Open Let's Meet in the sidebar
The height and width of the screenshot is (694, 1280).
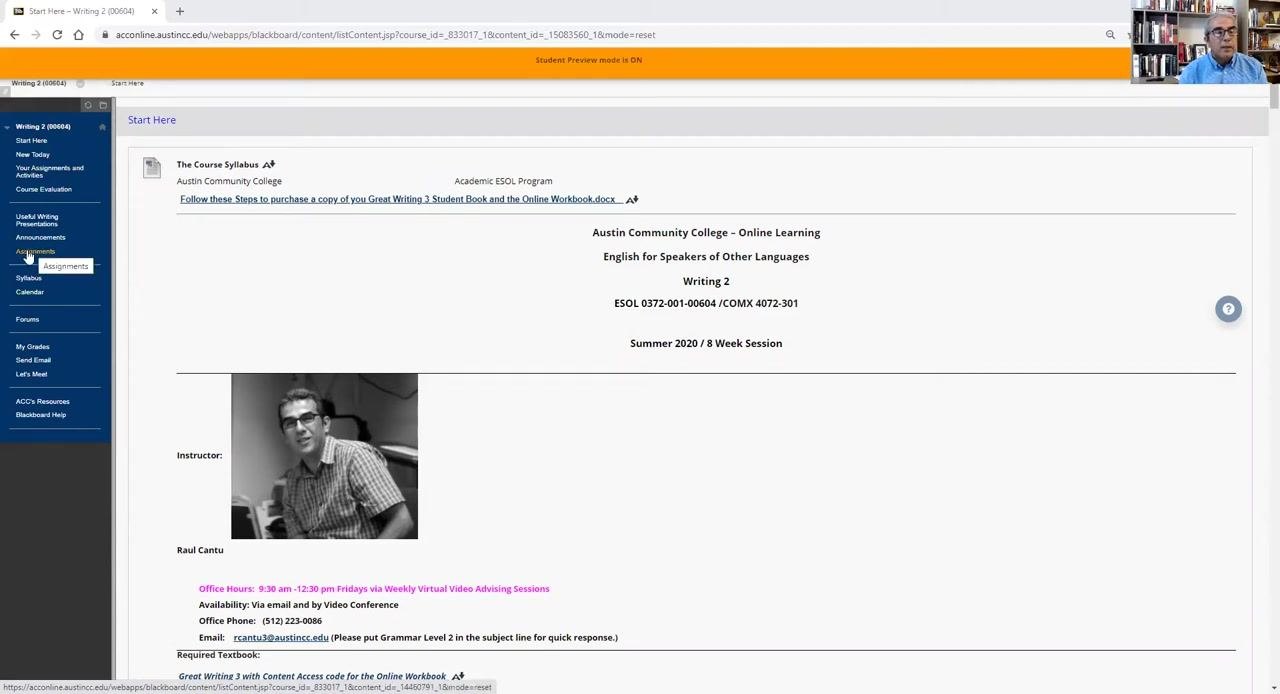[31, 374]
